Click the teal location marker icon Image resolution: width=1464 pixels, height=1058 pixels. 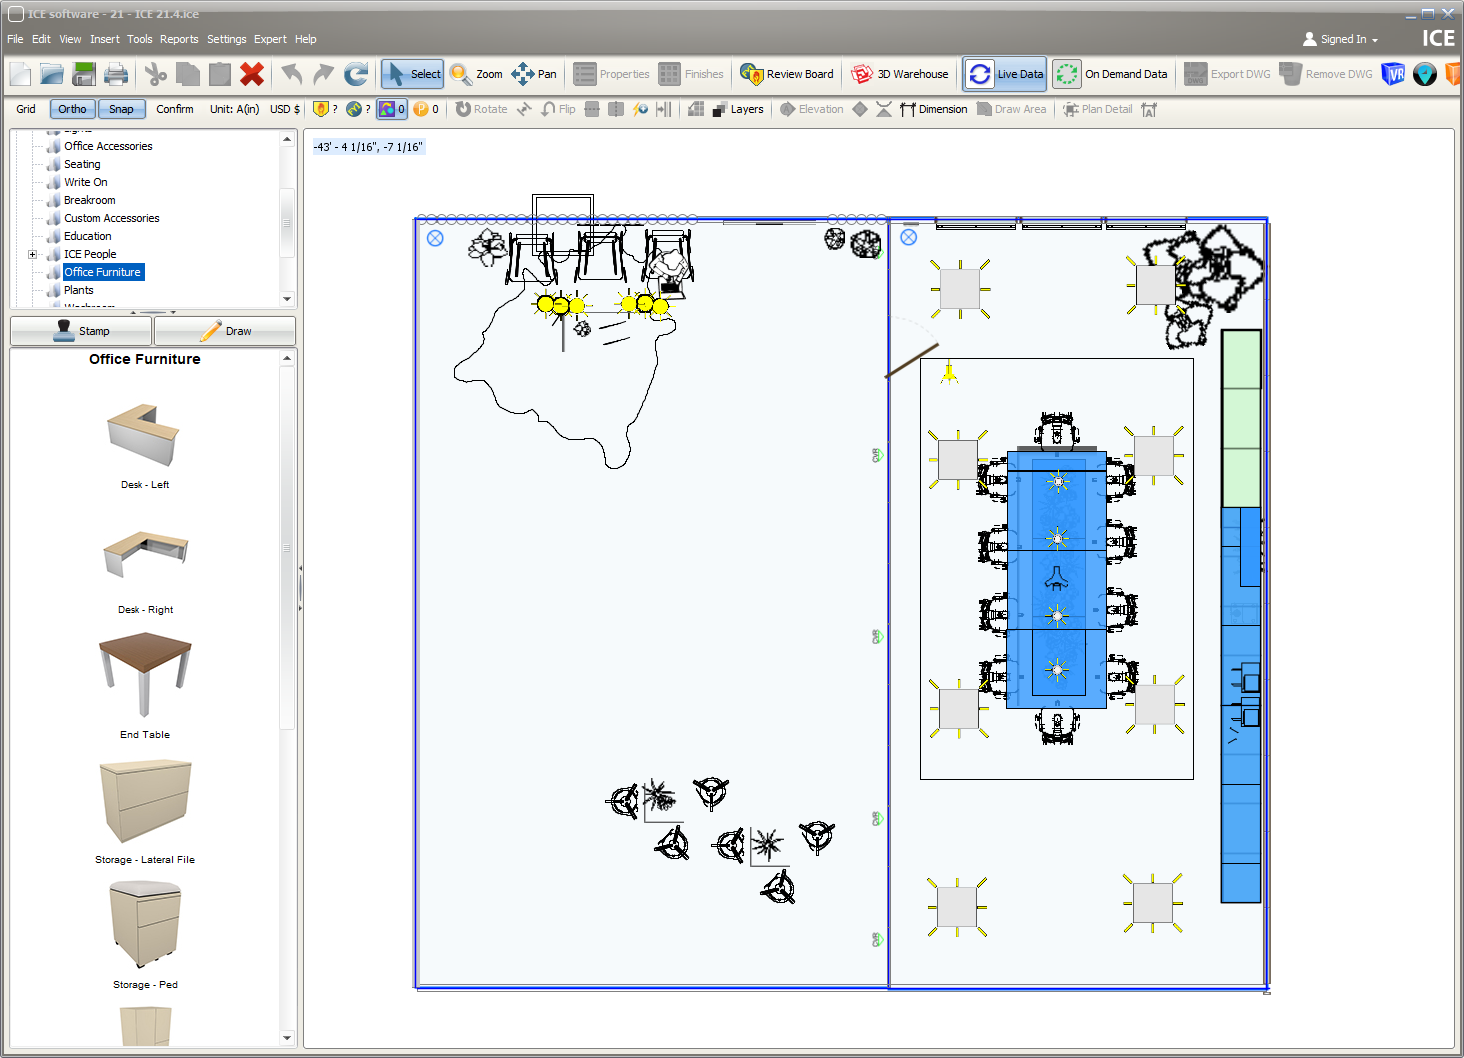click(1425, 74)
